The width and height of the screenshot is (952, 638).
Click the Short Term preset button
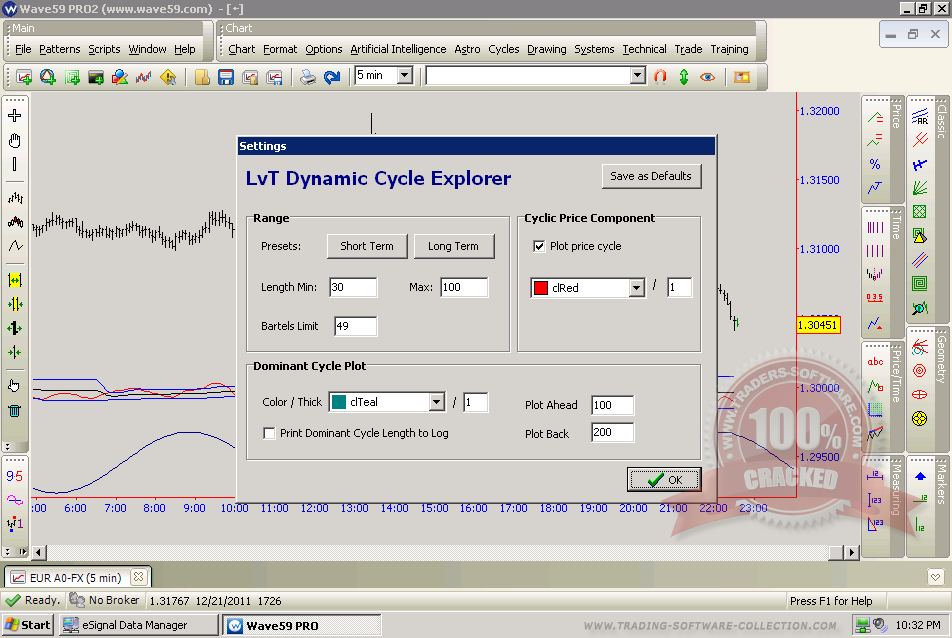pos(367,246)
